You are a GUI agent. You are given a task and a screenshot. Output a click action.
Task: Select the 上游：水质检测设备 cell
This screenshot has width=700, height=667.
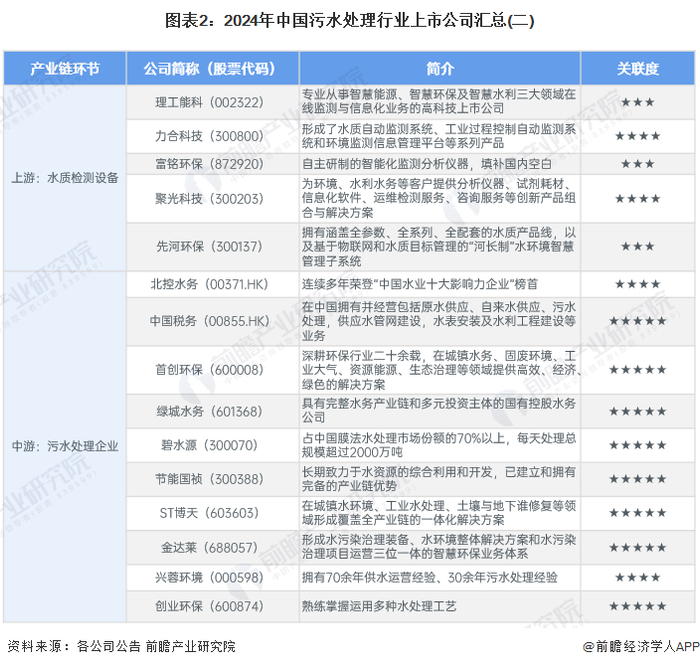click(65, 178)
